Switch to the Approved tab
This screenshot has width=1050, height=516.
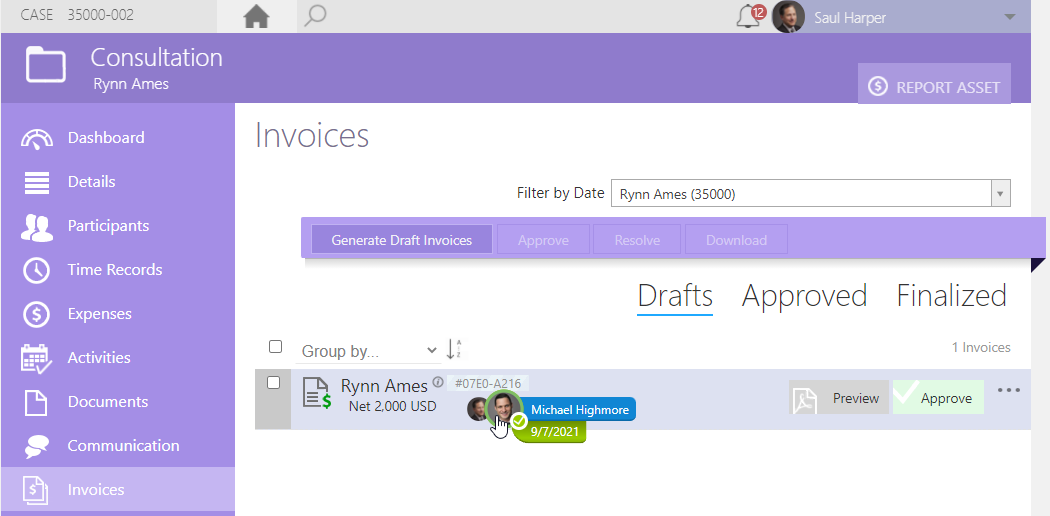pyautogui.click(x=804, y=296)
